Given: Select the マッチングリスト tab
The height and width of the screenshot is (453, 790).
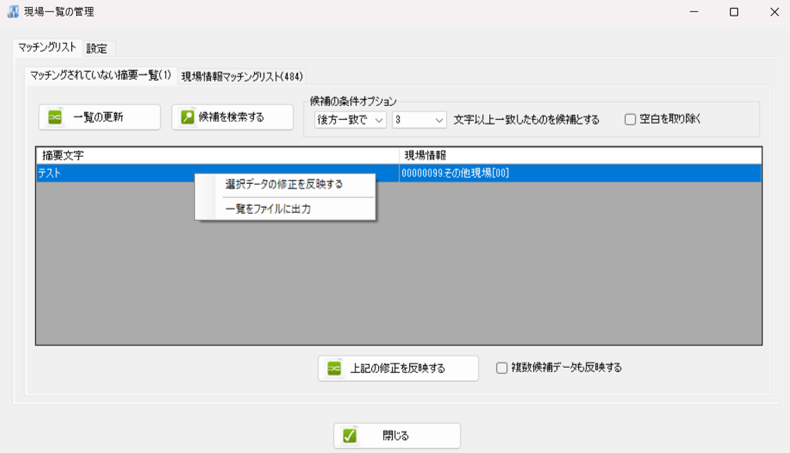Looking at the screenshot, I should (x=47, y=47).
